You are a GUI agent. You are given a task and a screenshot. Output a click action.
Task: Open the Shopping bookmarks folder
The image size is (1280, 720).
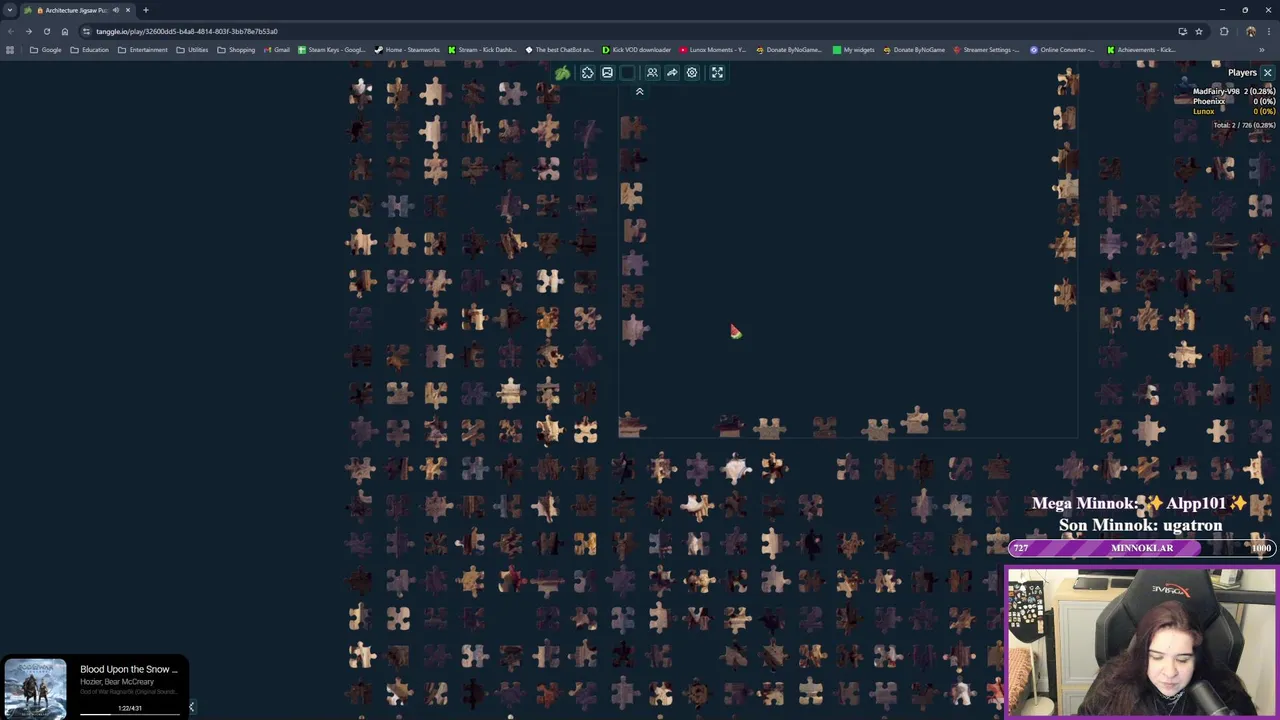click(x=236, y=50)
